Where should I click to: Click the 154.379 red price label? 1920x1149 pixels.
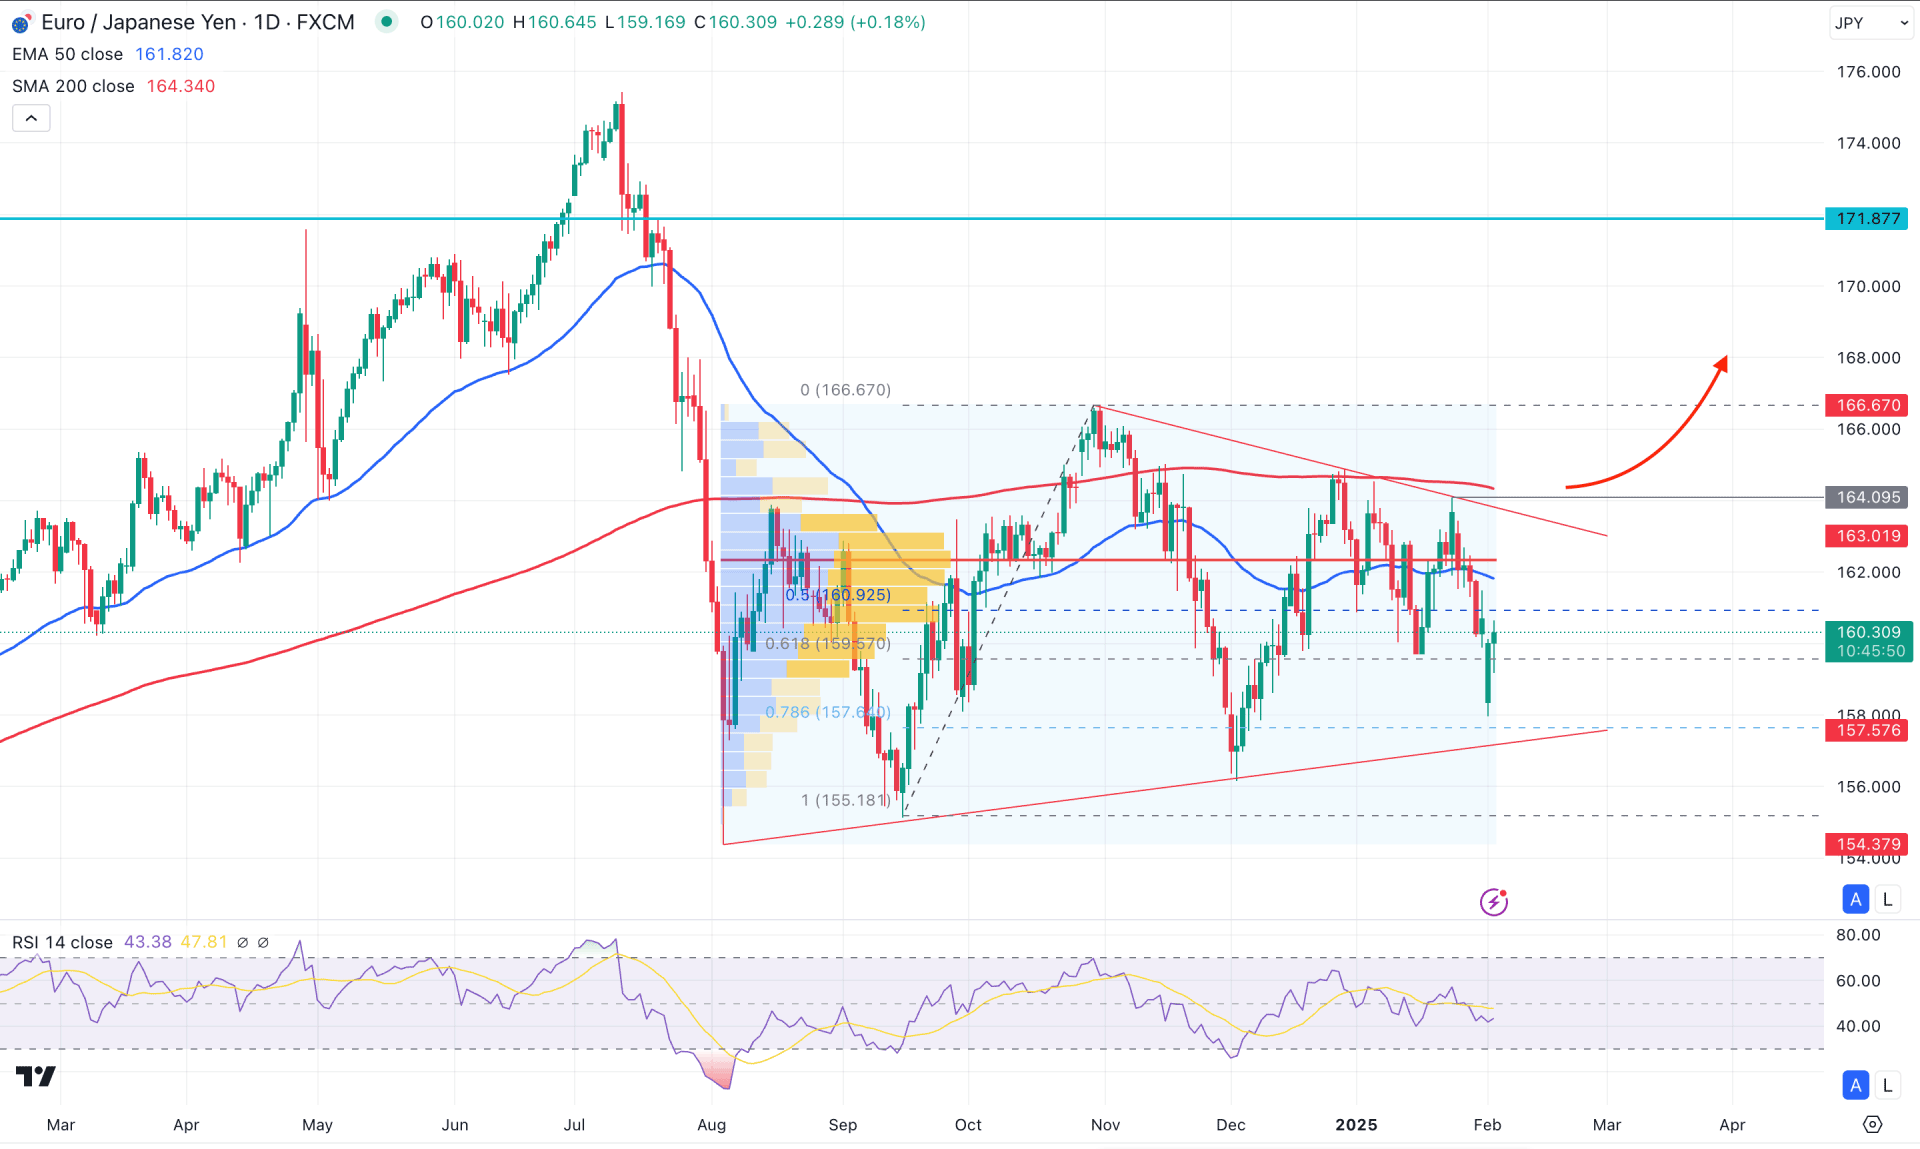pos(1867,844)
